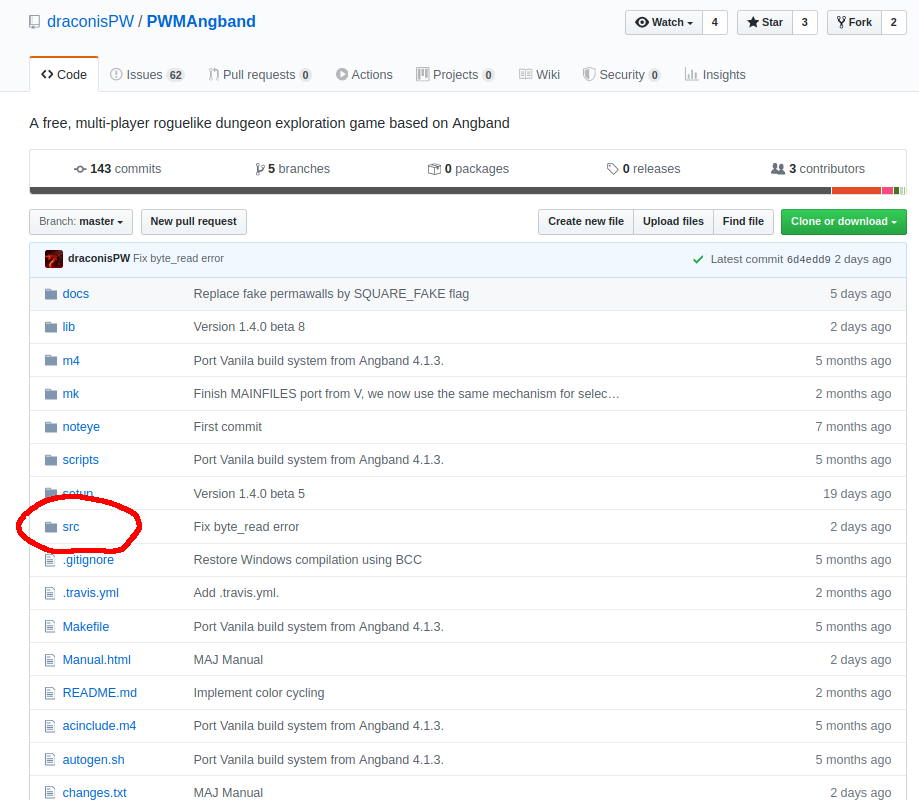Click the src folder icon

[x=51, y=527]
